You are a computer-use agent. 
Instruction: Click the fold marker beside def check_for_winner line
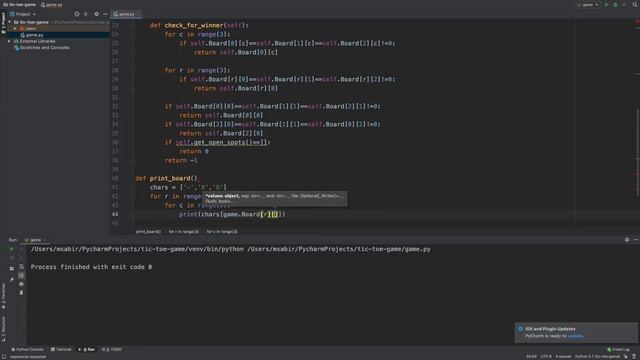(x=133, y=25)
